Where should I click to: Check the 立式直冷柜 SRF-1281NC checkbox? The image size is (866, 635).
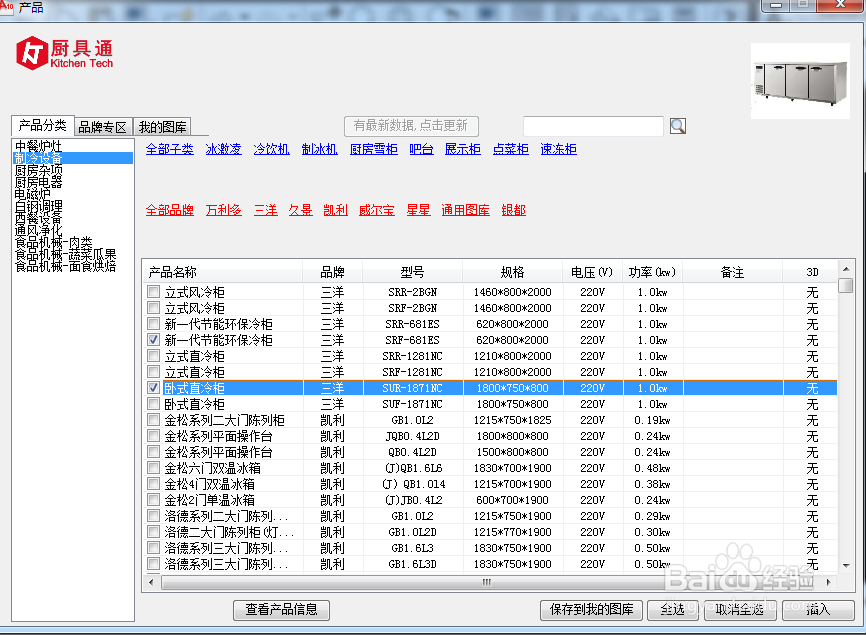pyautogui.click(x=154, y=372)
